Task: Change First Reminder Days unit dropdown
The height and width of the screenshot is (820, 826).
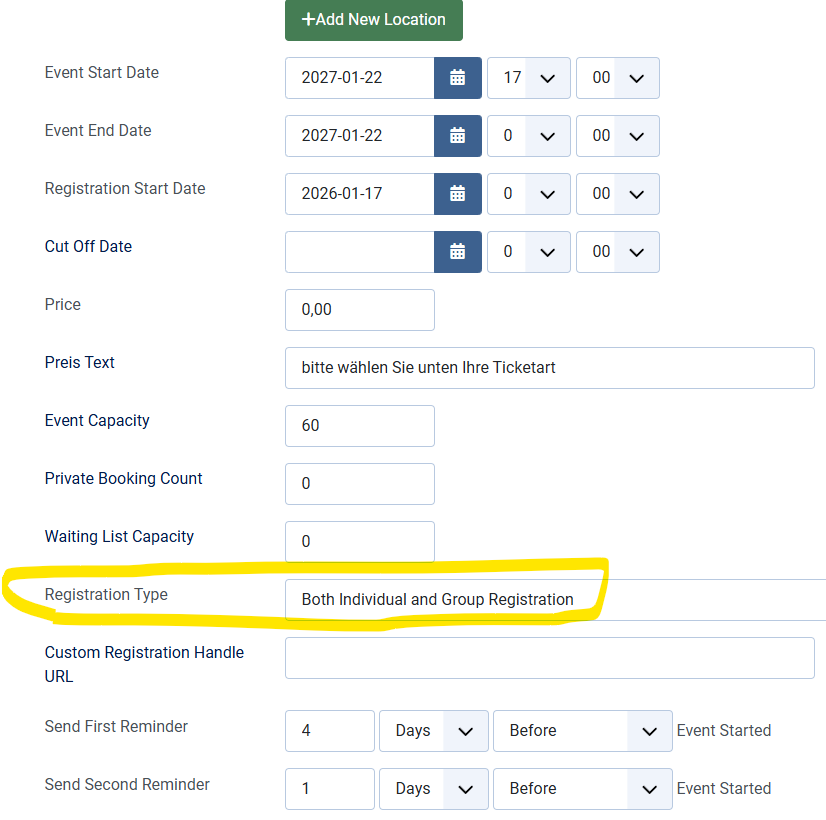Action: tap(433, 731)
